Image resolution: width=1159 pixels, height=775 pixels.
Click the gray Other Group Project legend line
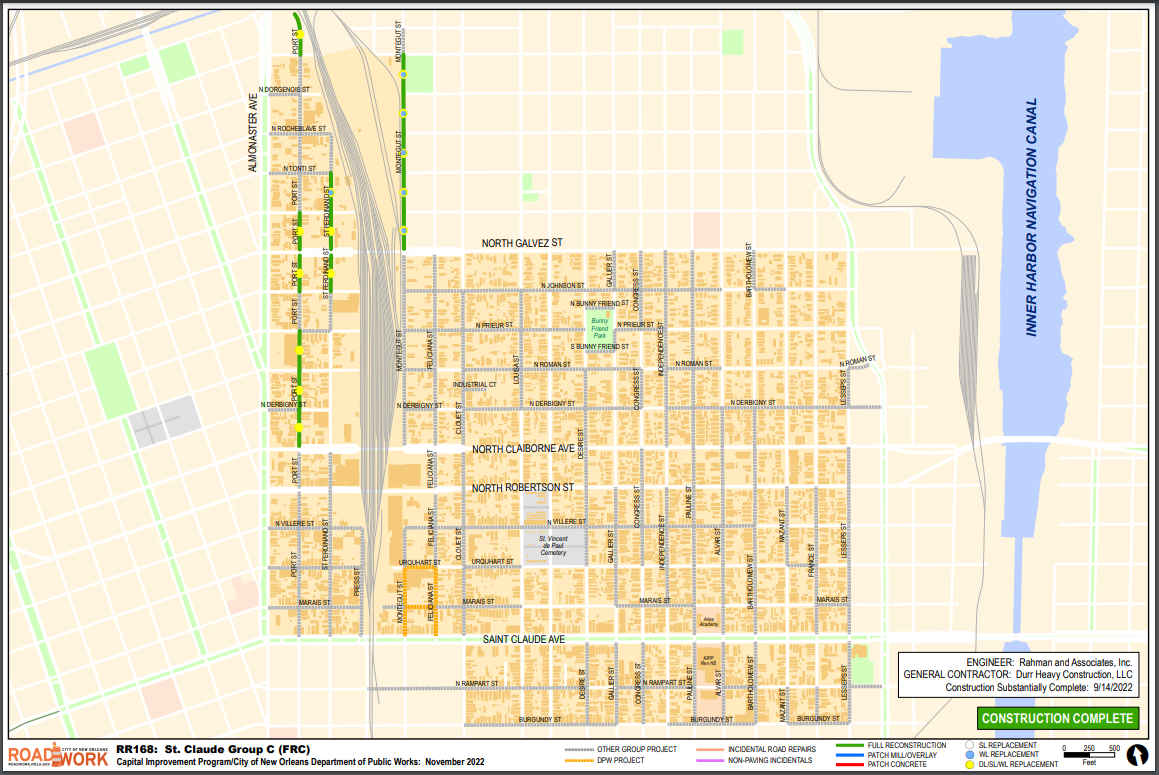click(x=579, y=749)
